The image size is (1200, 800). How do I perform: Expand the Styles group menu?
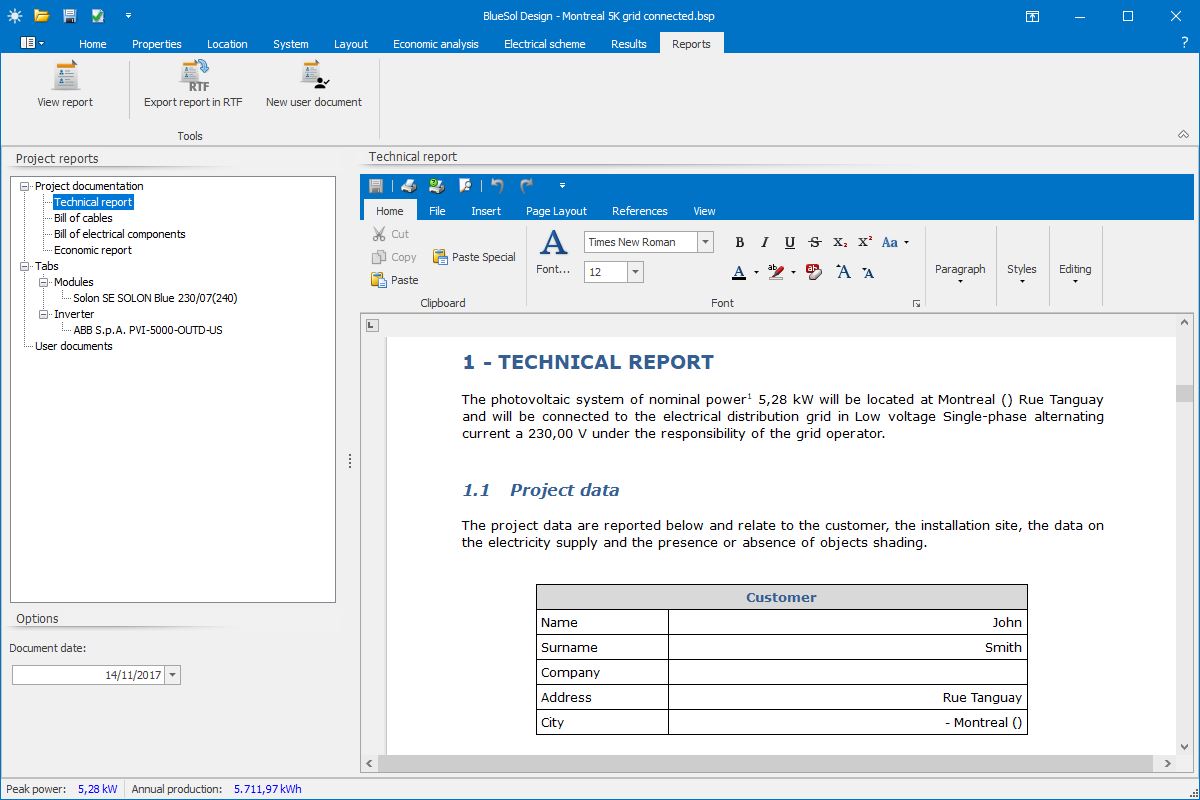point(1022,273)
